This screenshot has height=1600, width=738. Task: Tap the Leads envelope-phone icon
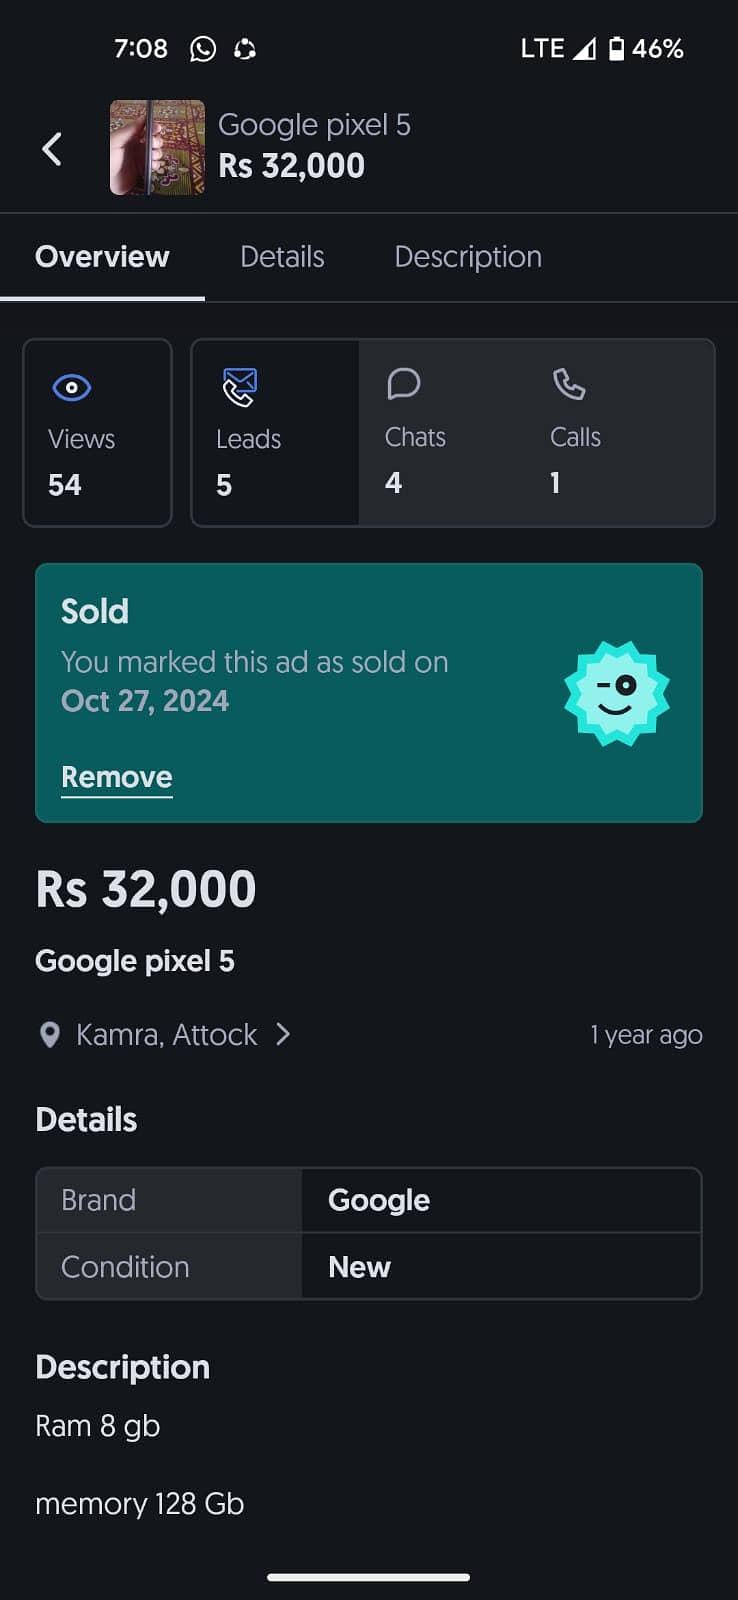pos(240,387)
